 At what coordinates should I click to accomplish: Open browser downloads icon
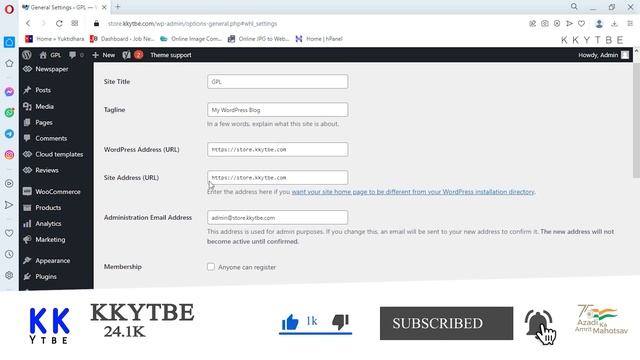point(614,24)
